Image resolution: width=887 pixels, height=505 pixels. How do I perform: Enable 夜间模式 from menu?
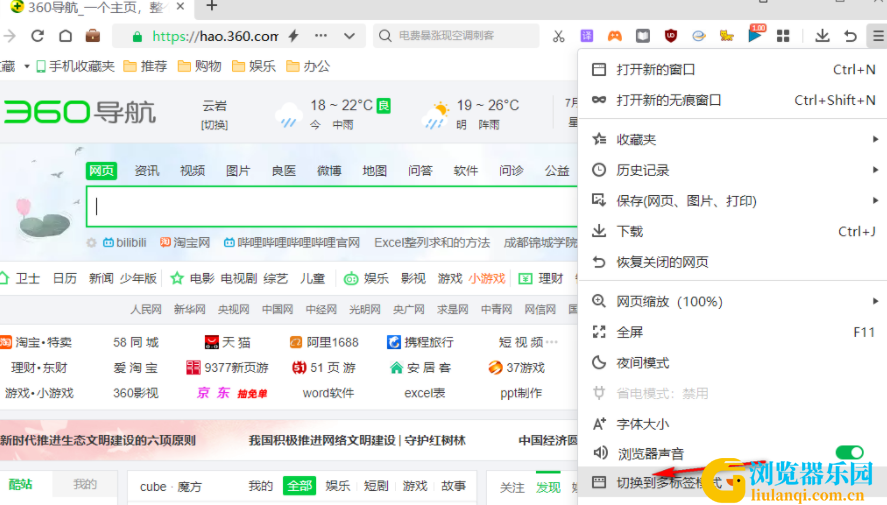tap(733, 362)
